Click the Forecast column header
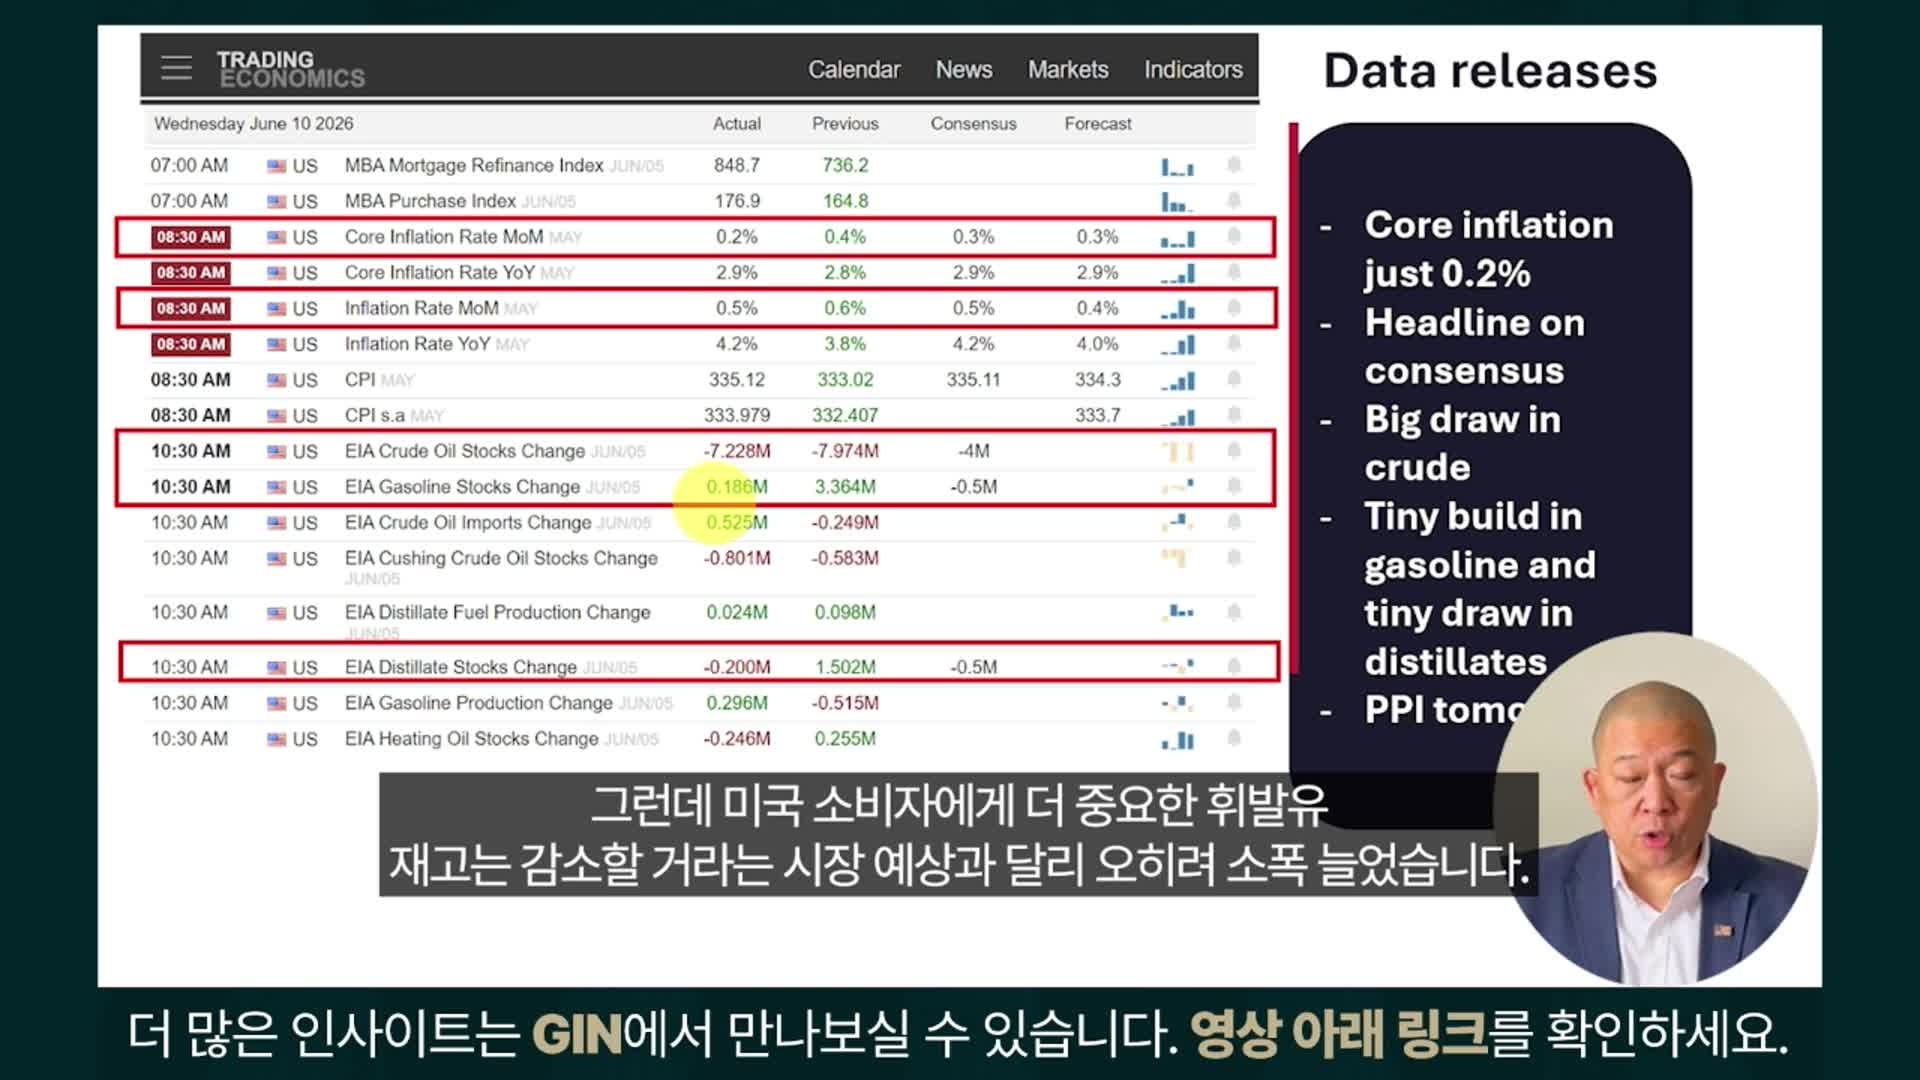 coord(1097,124)
